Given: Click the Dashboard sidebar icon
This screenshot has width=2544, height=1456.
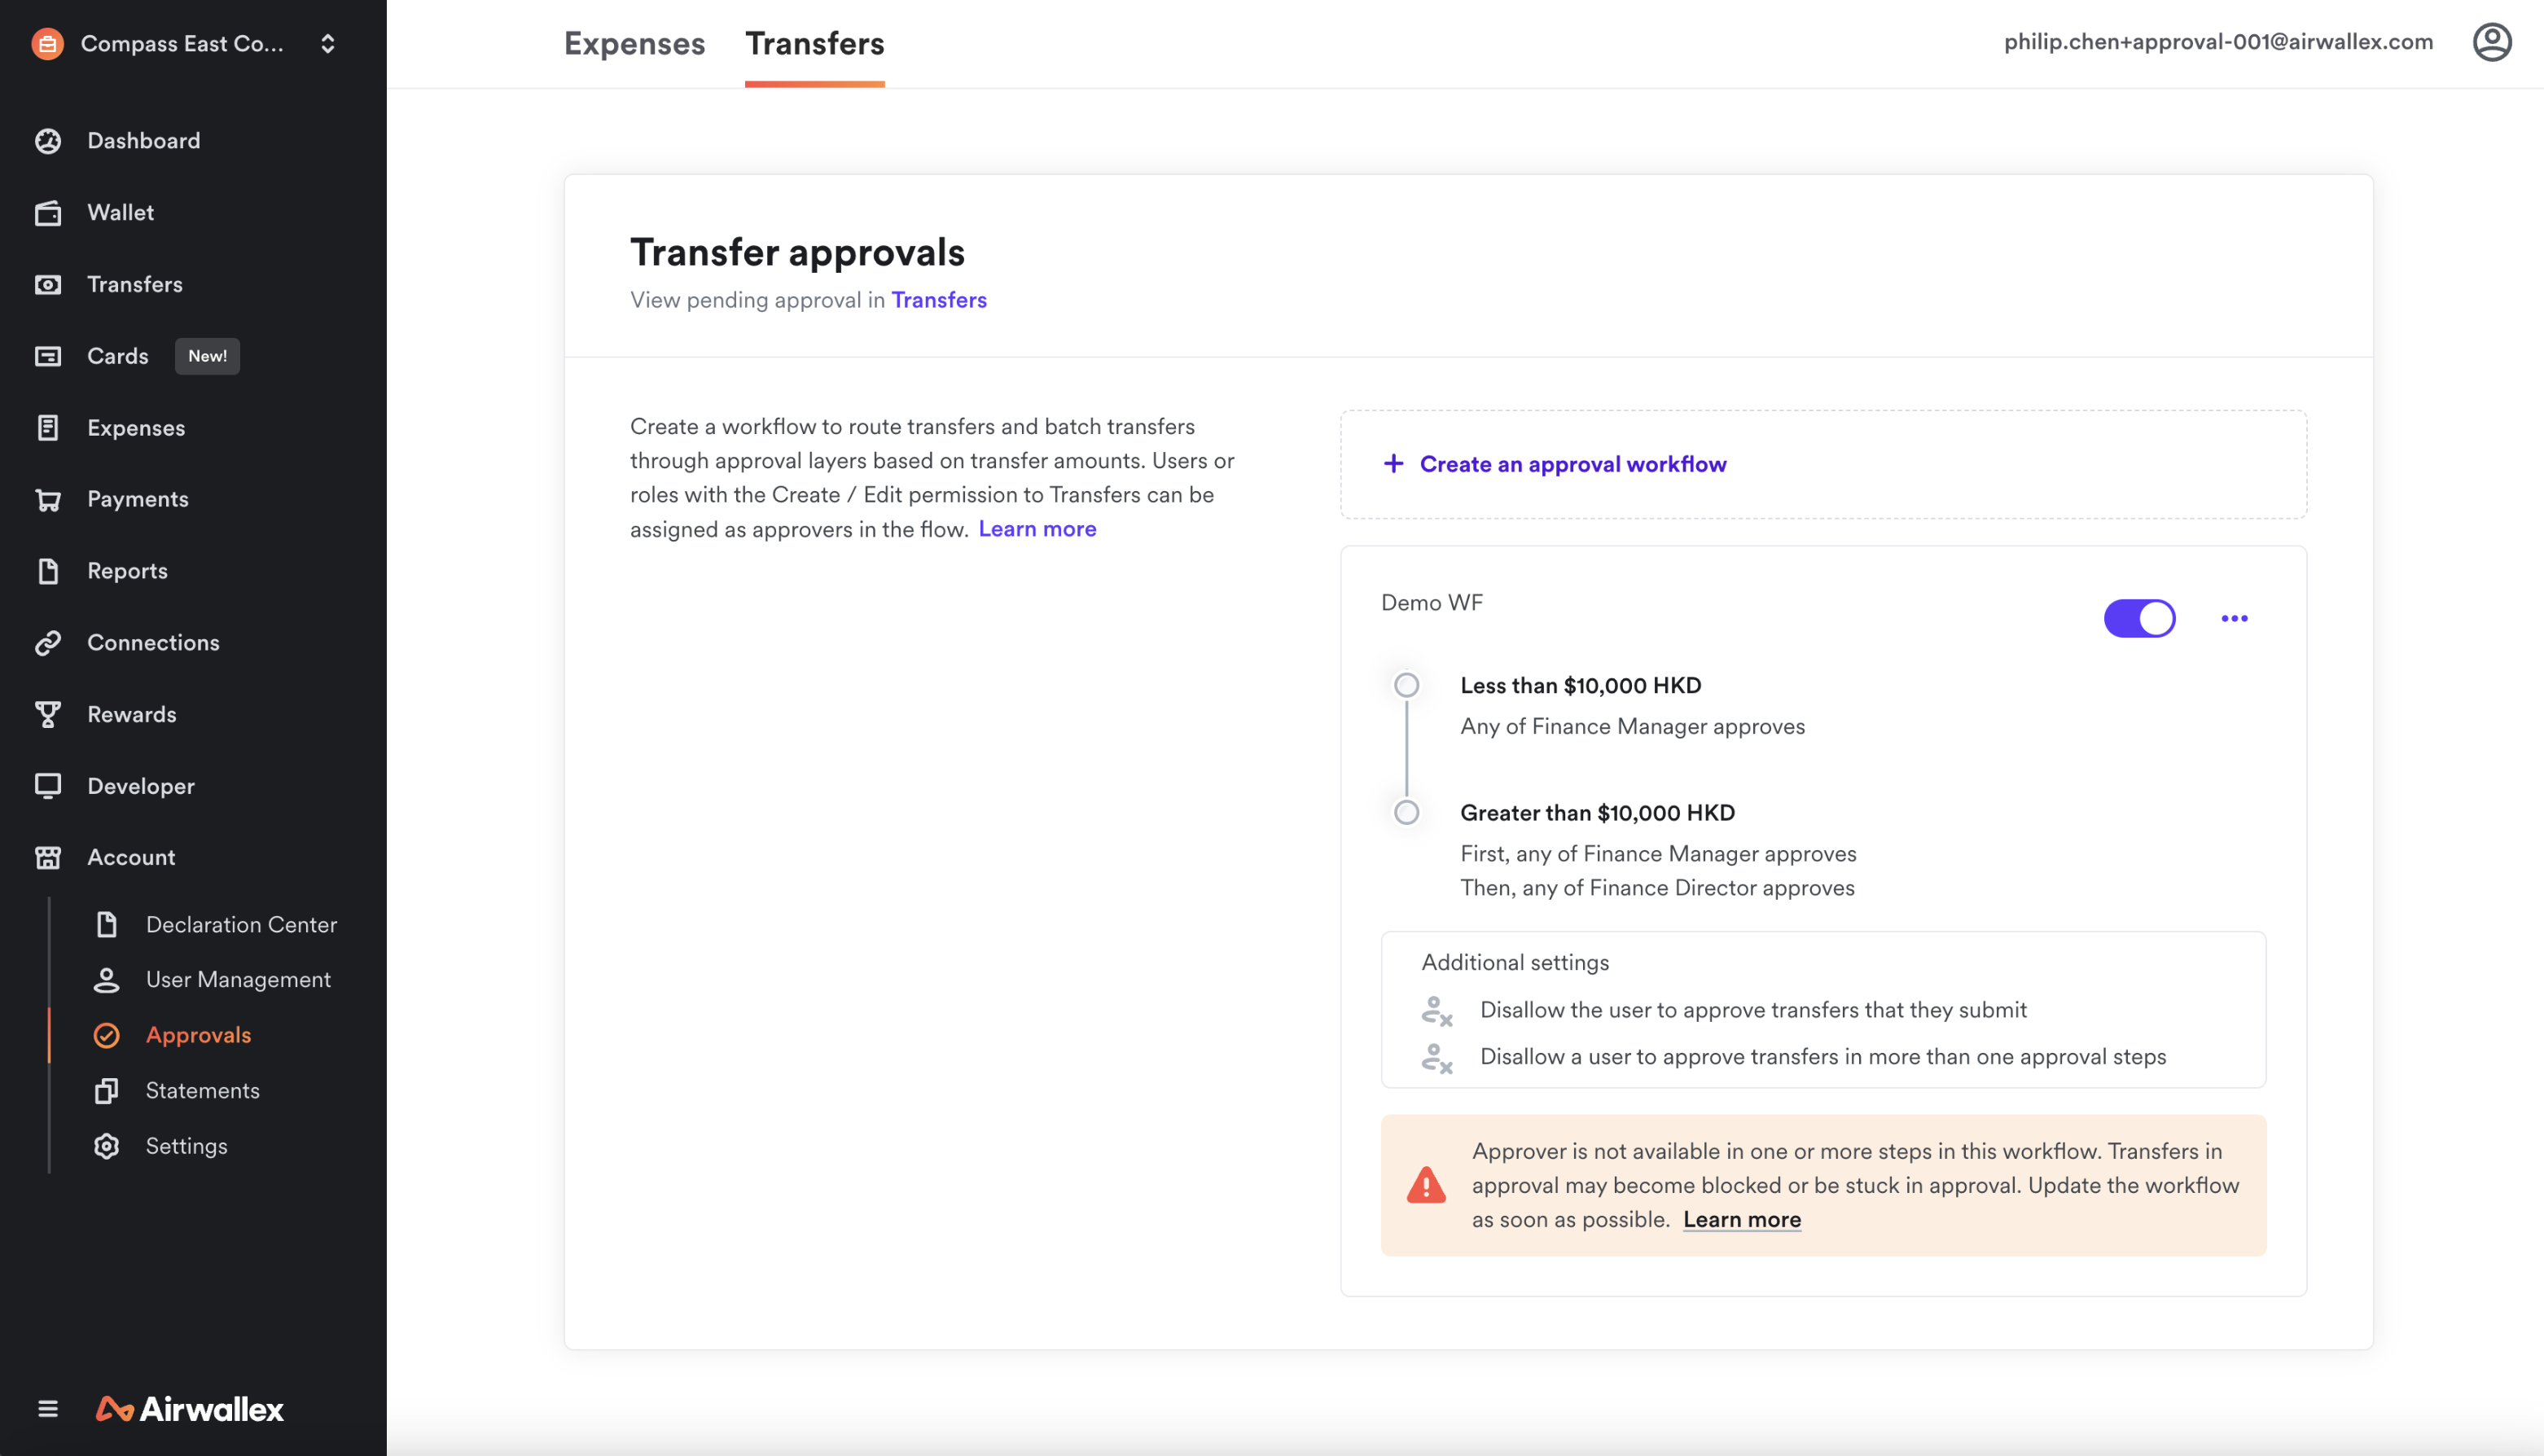Looking at the screenshot, I should pyautogui.click(x=47, y=140).
